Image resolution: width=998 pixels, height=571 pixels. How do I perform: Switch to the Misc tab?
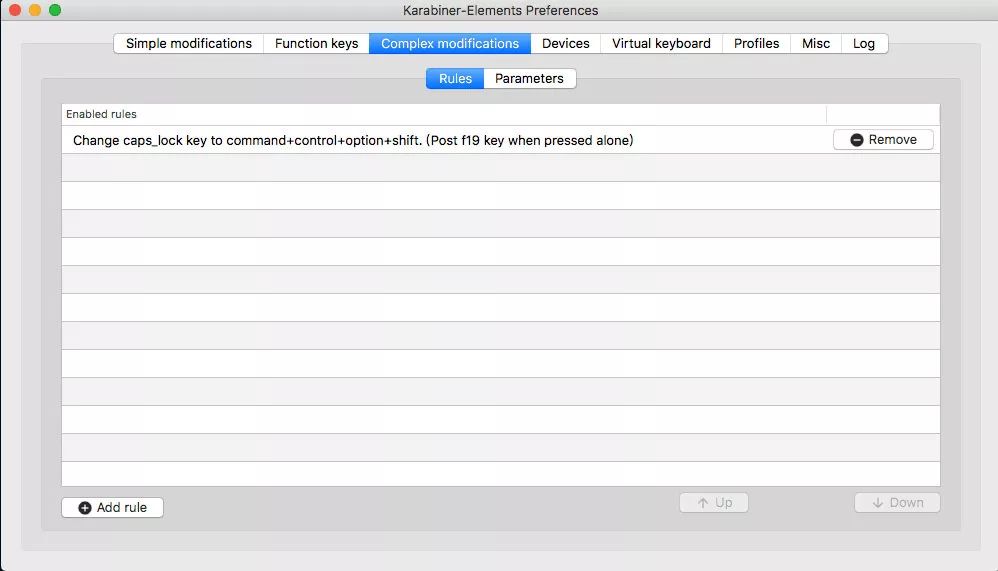[x=816, y=43]
